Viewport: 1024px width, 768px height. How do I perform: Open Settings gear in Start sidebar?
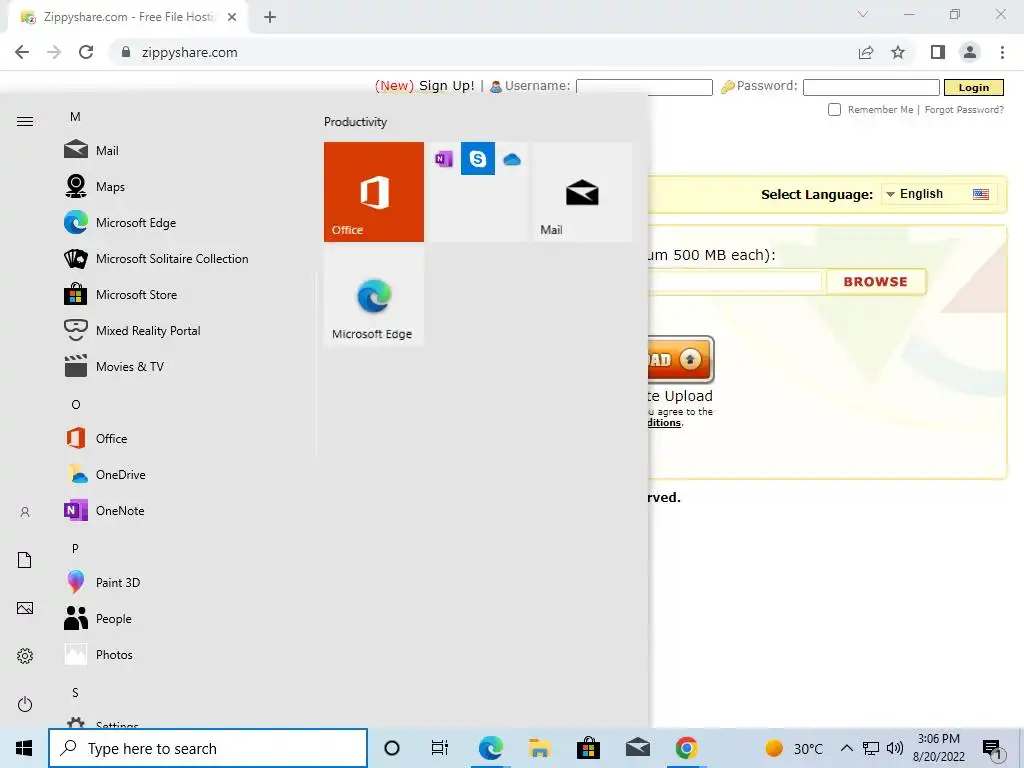click(x=25, y=656)
